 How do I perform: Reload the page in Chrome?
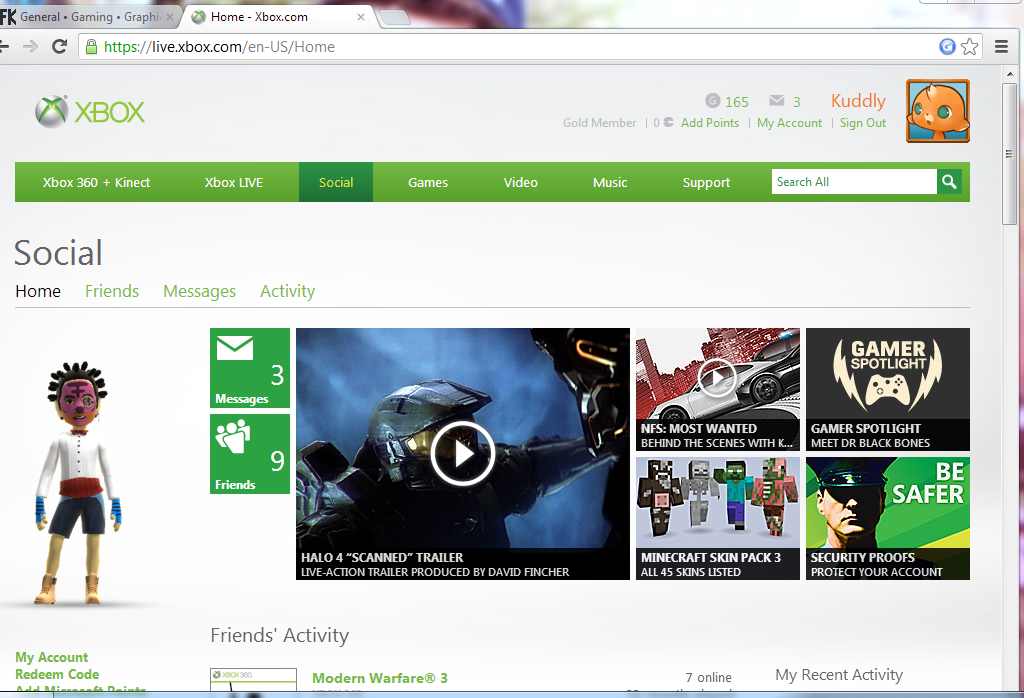click(x=59, y=46)
